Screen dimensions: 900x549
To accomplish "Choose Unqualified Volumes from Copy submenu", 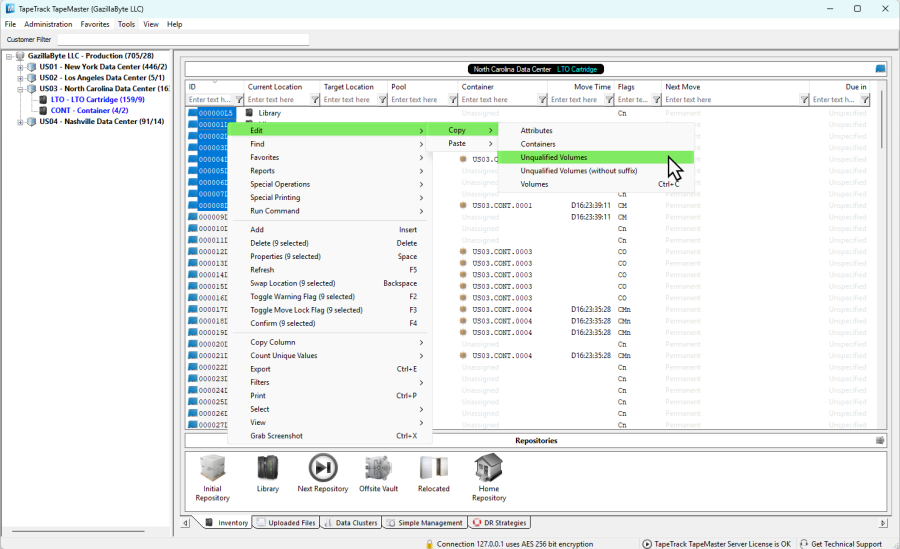I will tap(595, 157).
